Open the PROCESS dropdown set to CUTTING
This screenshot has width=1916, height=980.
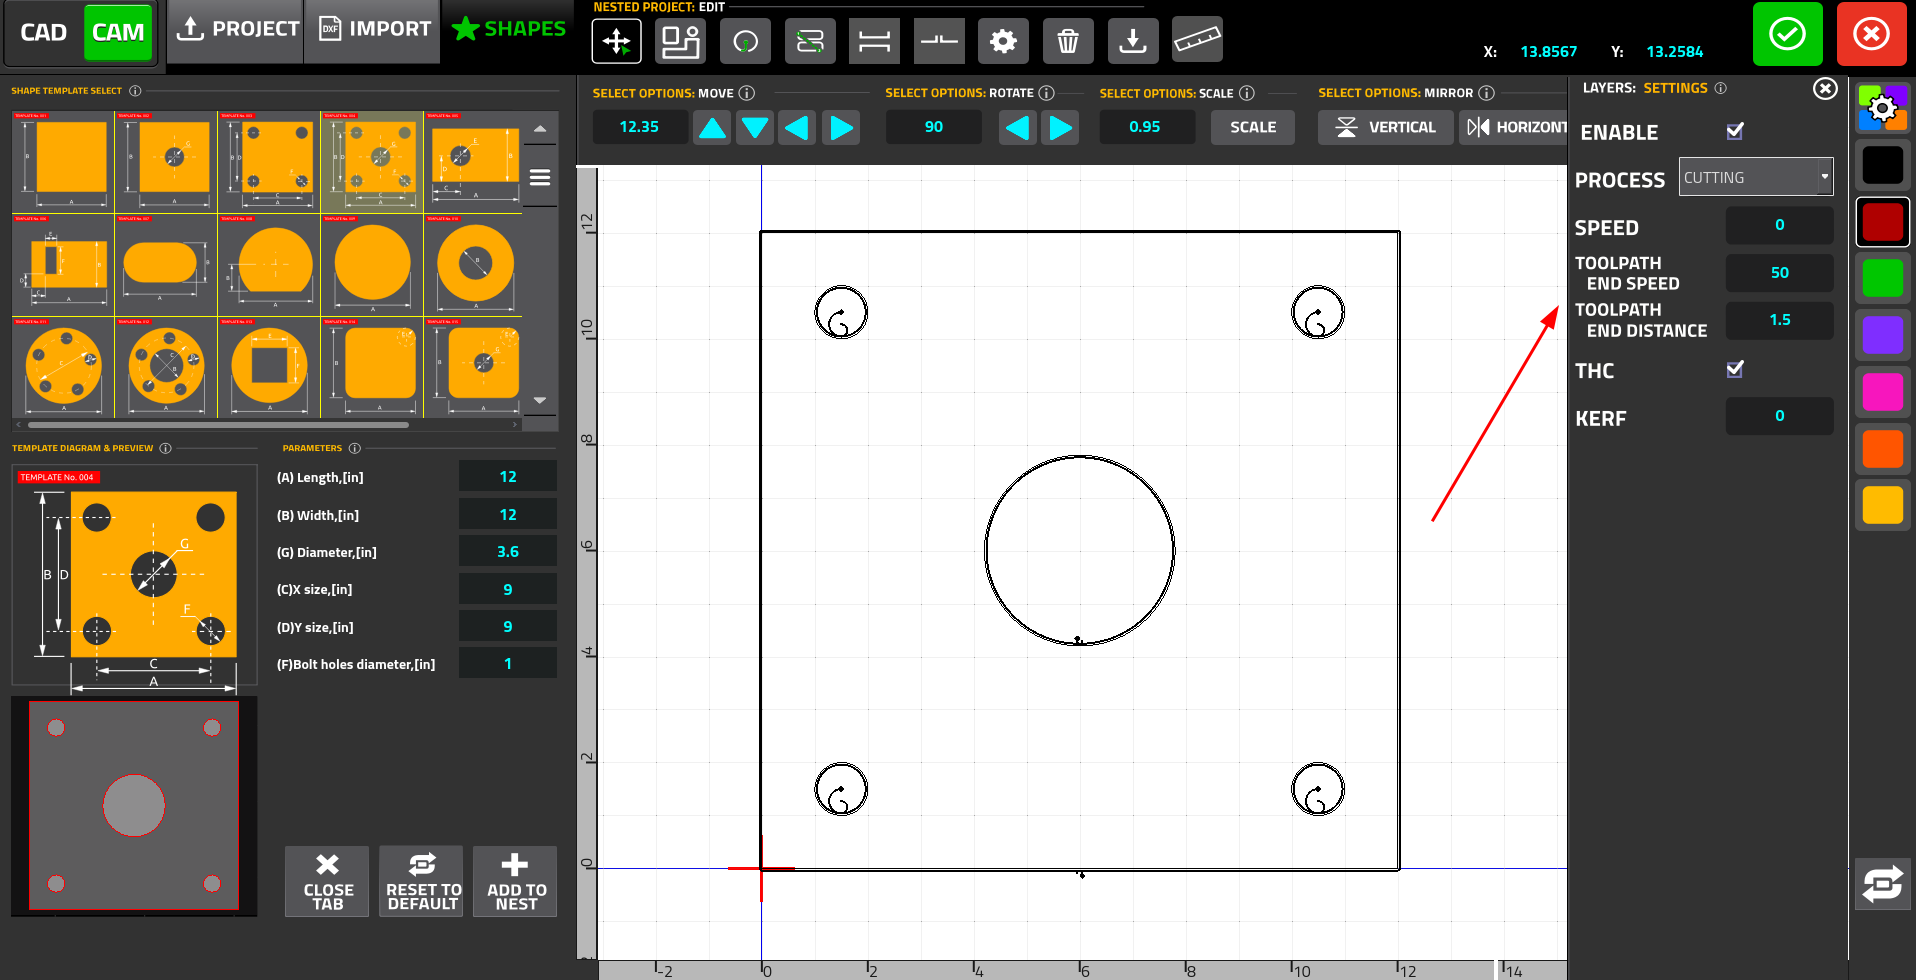point(1755,177)
